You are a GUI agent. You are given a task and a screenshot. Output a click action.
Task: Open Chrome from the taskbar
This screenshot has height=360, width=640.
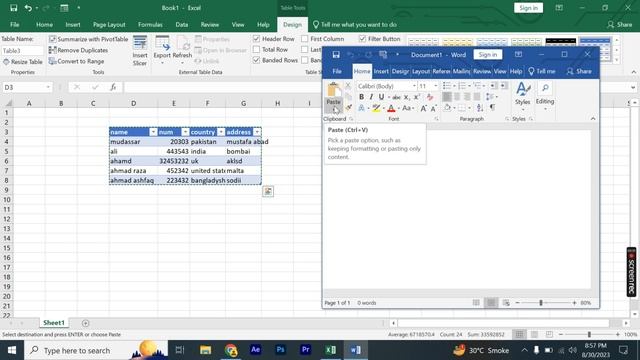(x=231, y=350)
